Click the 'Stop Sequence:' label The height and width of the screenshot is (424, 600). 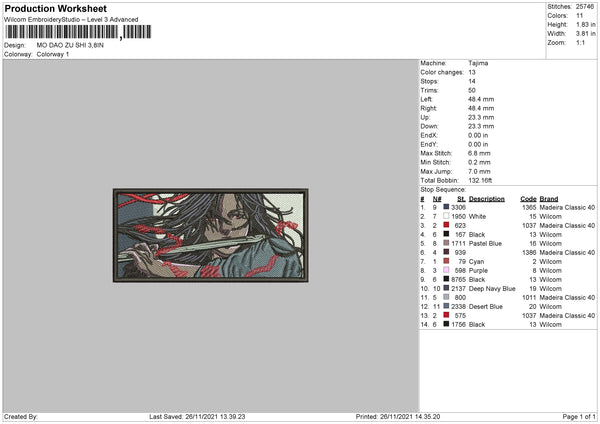[443, 189]
